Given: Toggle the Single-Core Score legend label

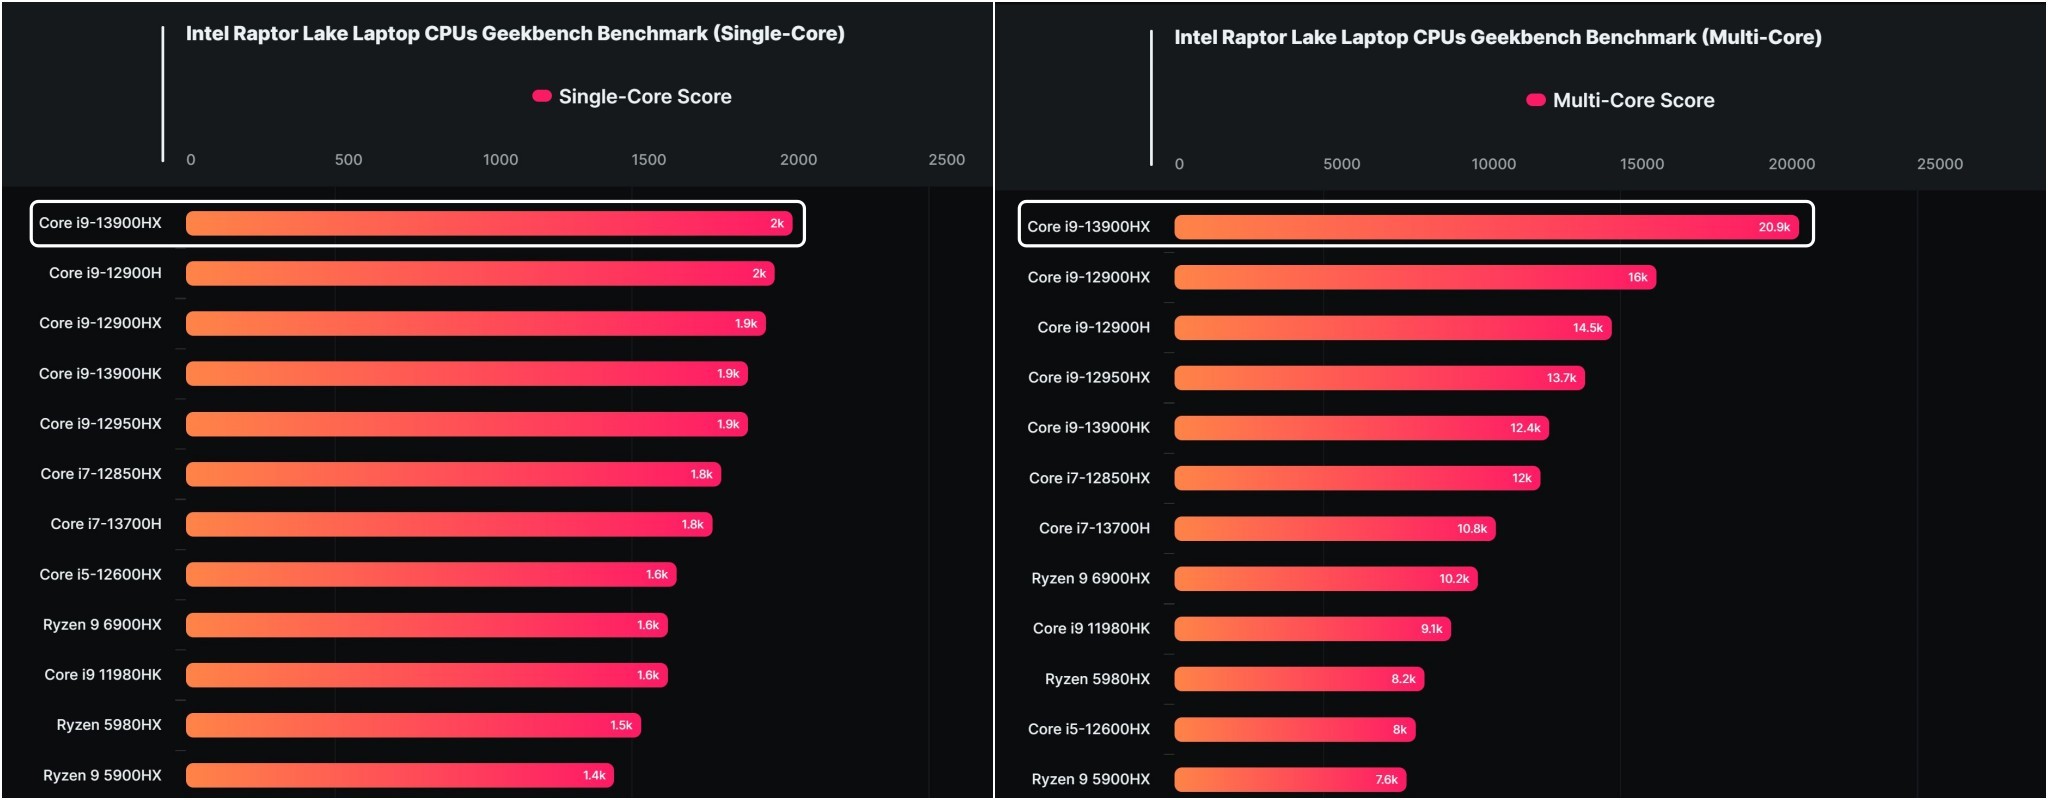Looking at the screenshot, I should [x=644, y=97].
